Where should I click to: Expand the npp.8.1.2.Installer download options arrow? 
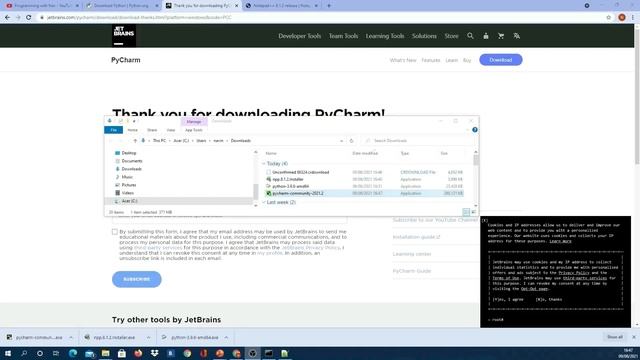pyautogui.click(x=148, y=338)
